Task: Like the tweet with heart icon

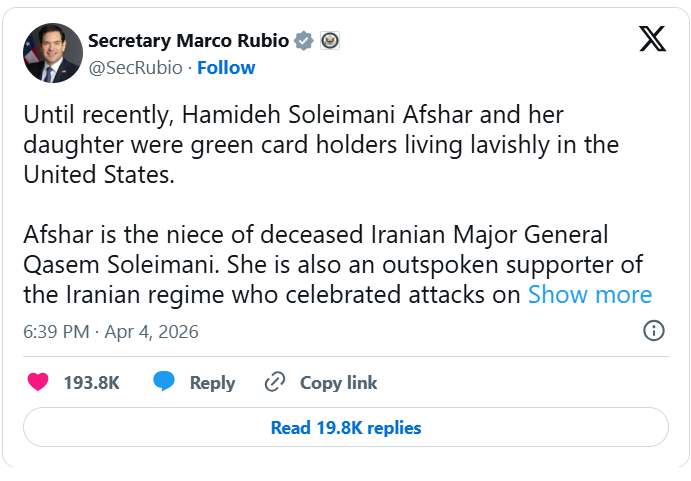Action: (38, 382)
